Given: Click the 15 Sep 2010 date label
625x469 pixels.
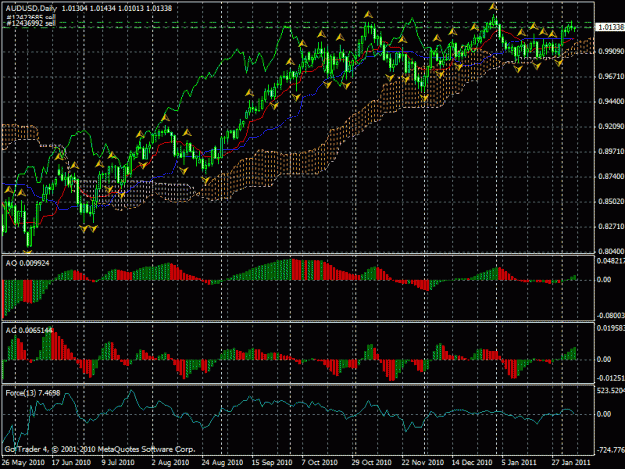Looking at the screenshot, I should click(272, 463).
